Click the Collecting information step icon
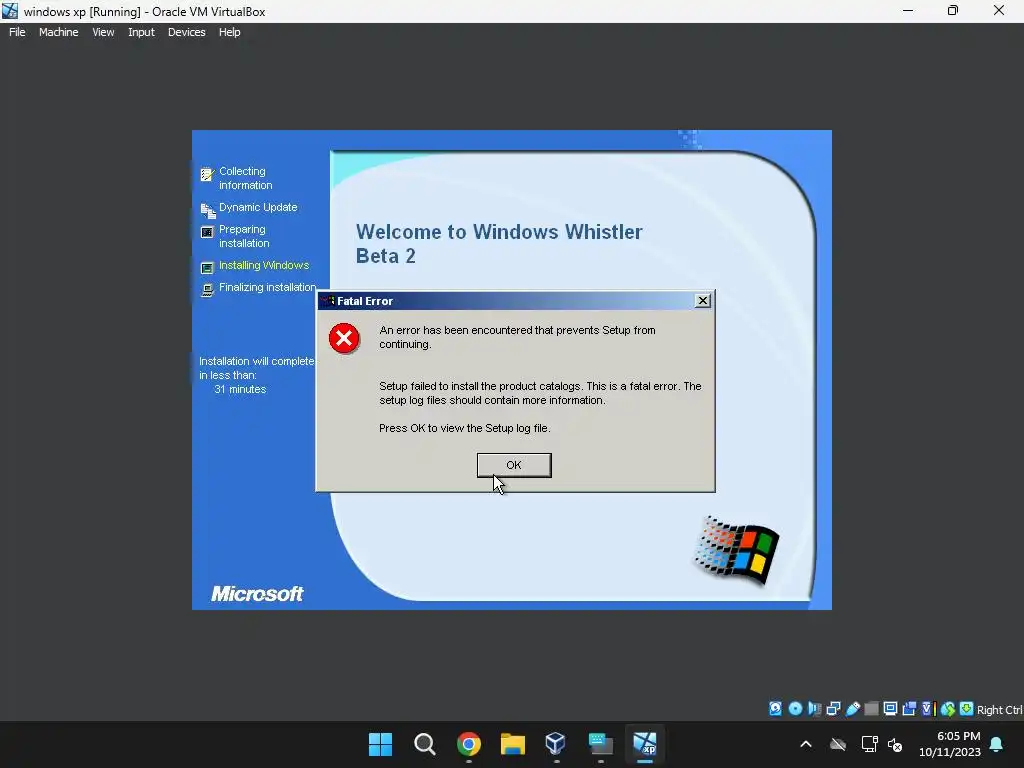The height and width of the screenshot is (768, 1024). 207,174
